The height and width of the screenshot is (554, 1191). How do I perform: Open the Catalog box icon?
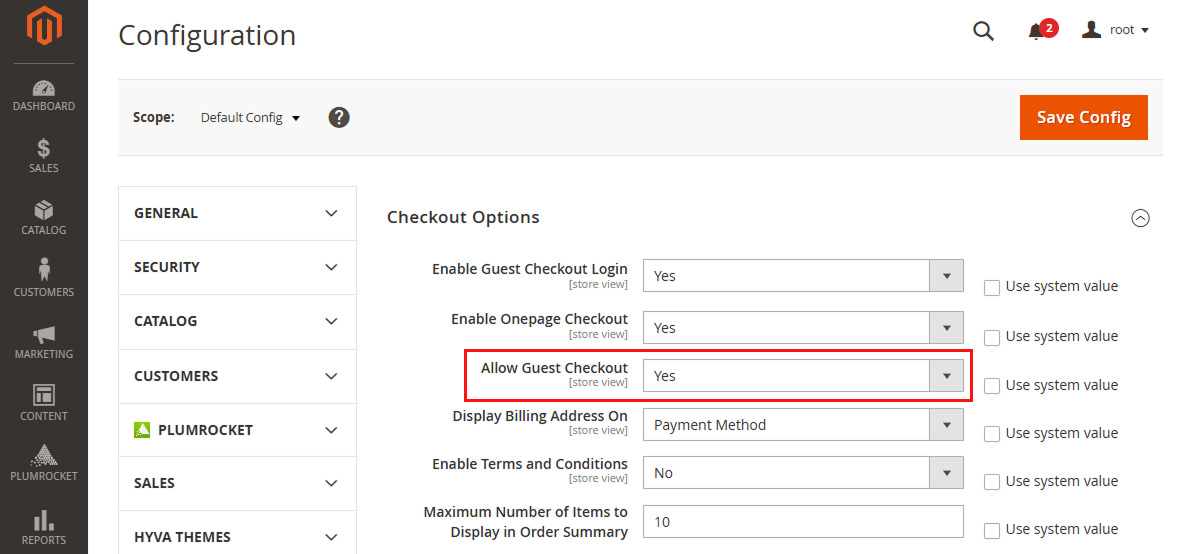[x=43, y=211]
